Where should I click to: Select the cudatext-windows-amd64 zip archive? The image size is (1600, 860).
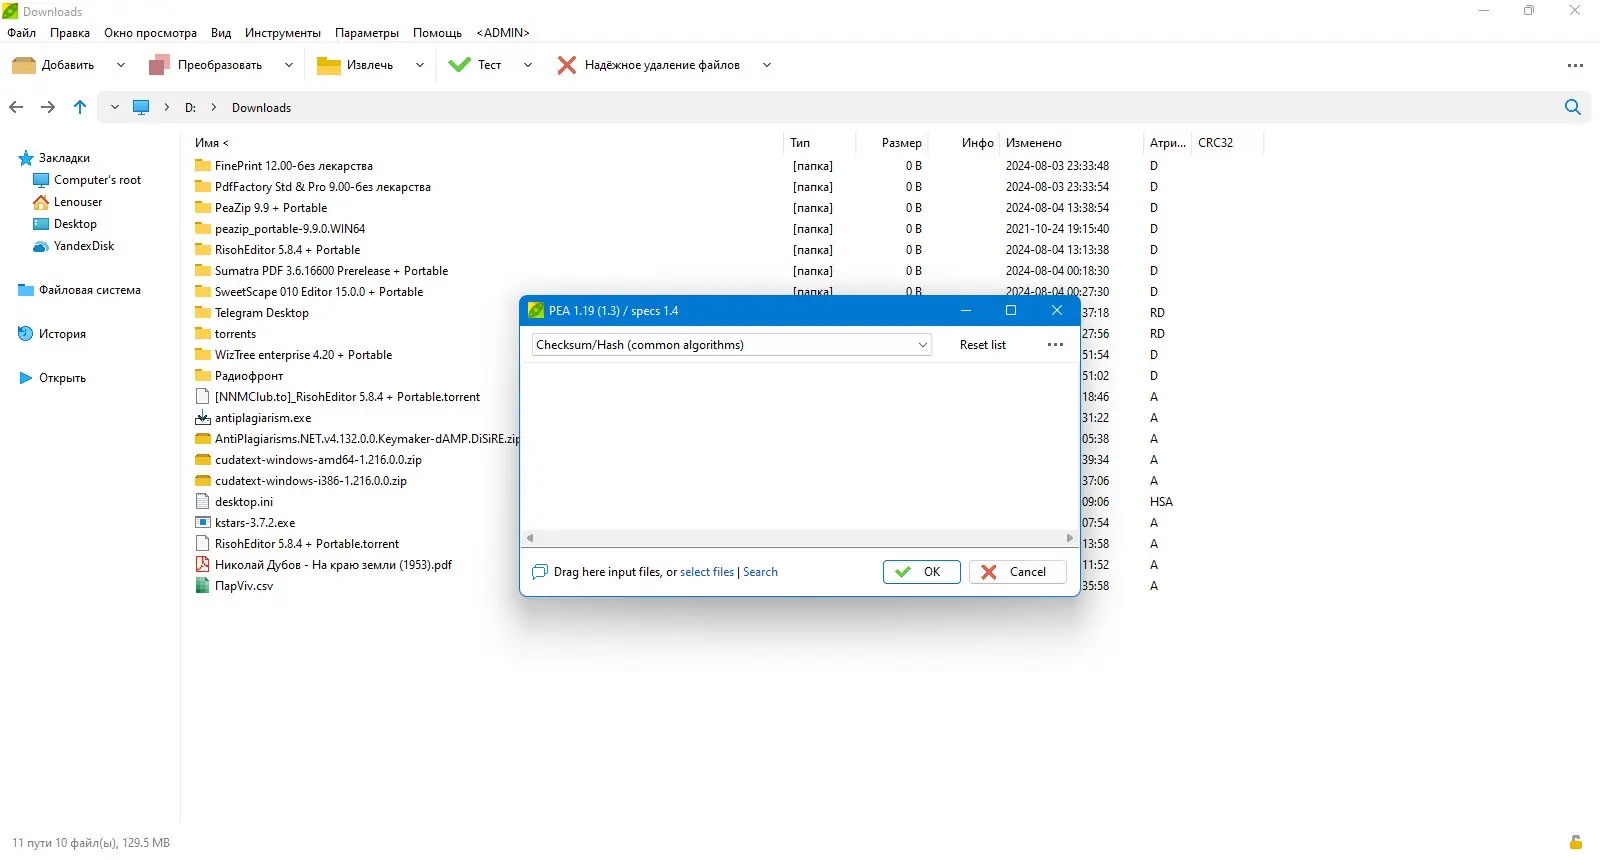318,460
